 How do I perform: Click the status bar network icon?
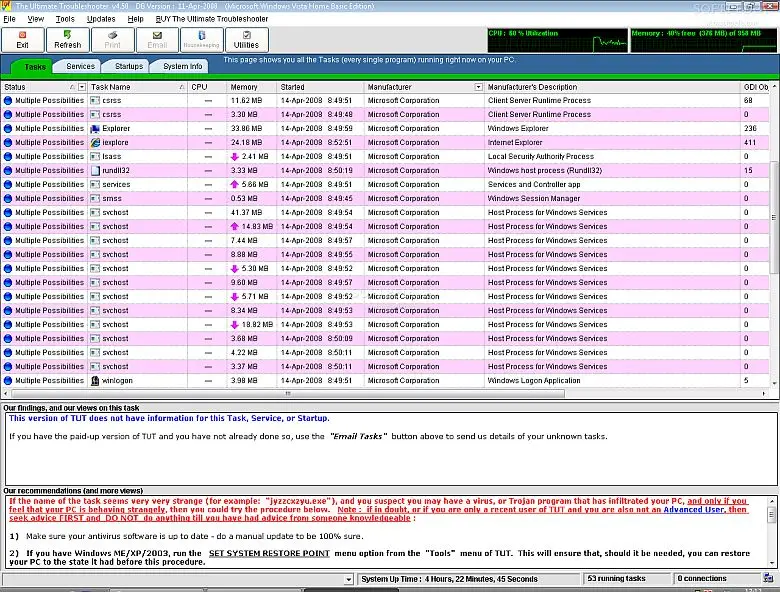tap(769, 578)
